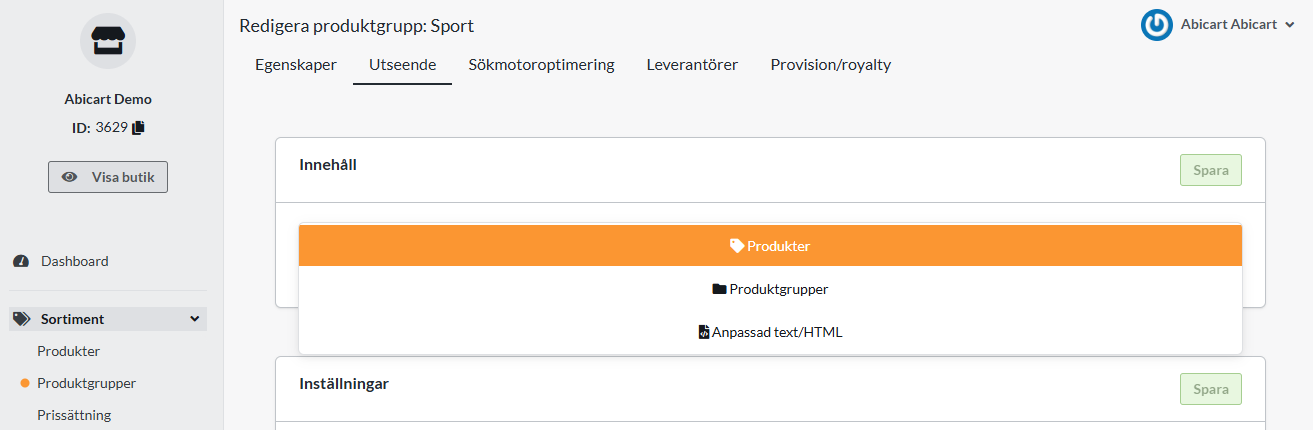Screen dimensions: 1313x430
Task: Click the Abicart Demo store avatar icon
Action: tap(108, 41)
